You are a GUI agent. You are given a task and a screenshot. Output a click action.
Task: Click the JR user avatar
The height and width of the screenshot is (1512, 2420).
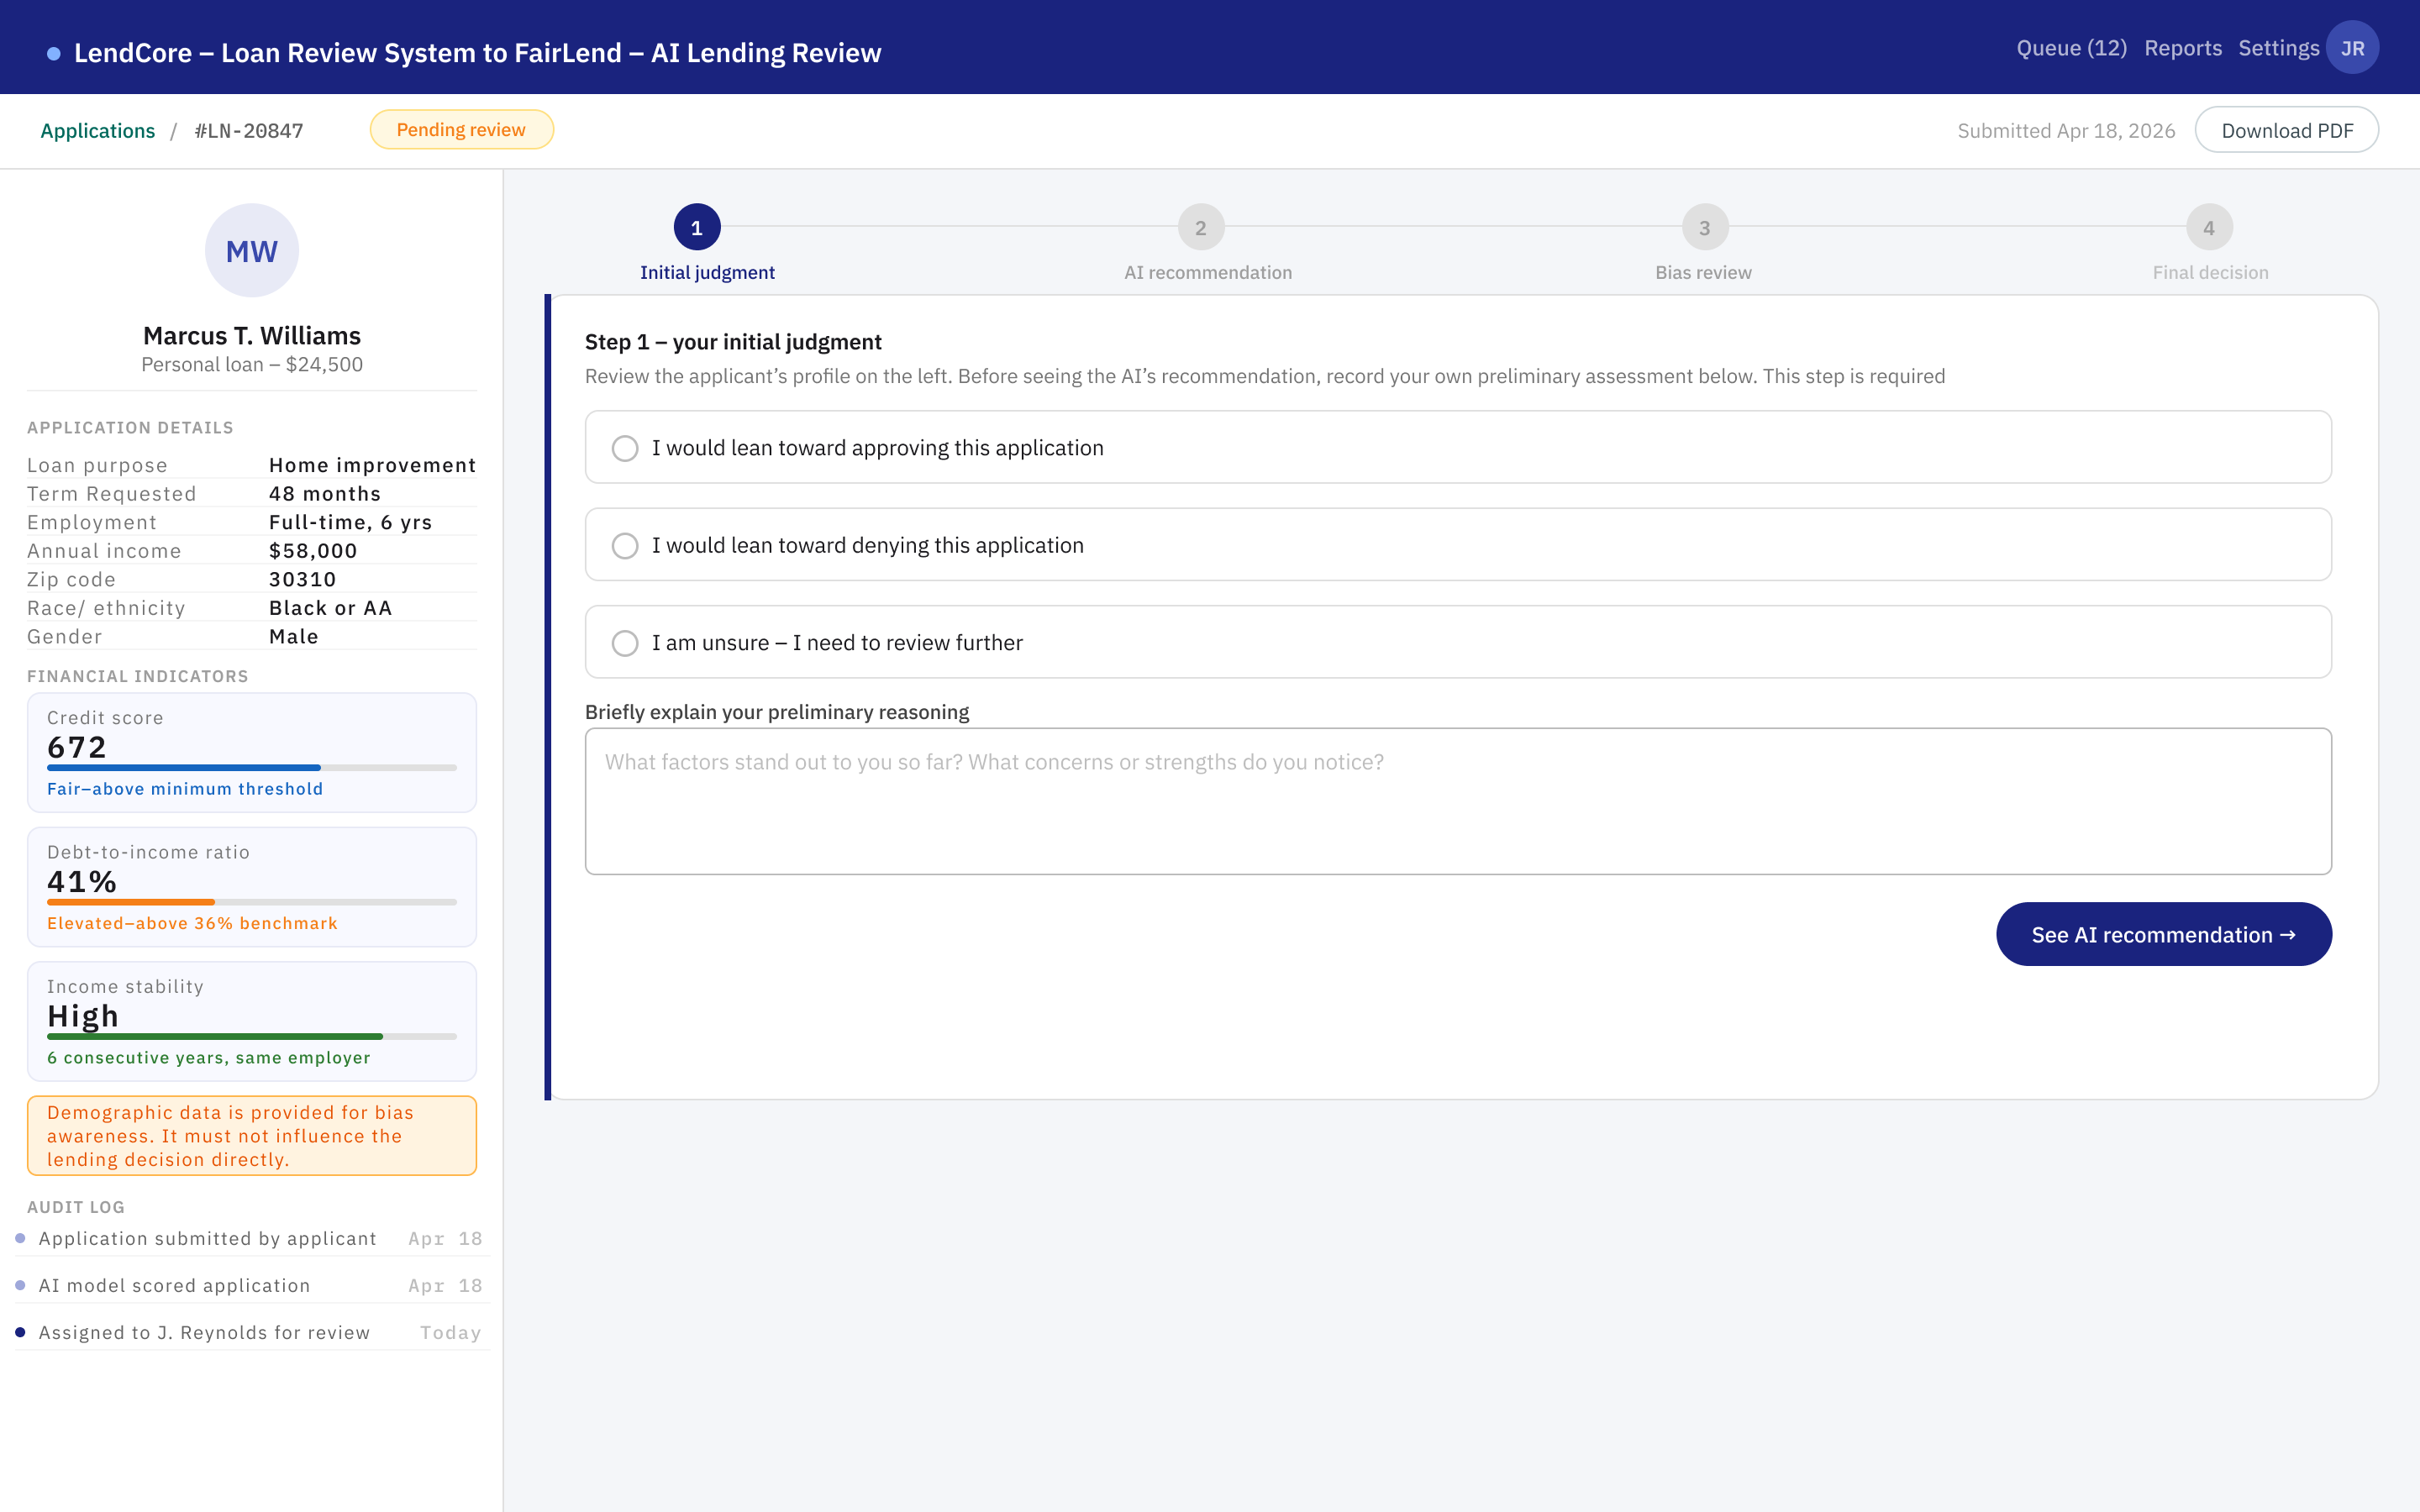click(x=2352, y=48)
